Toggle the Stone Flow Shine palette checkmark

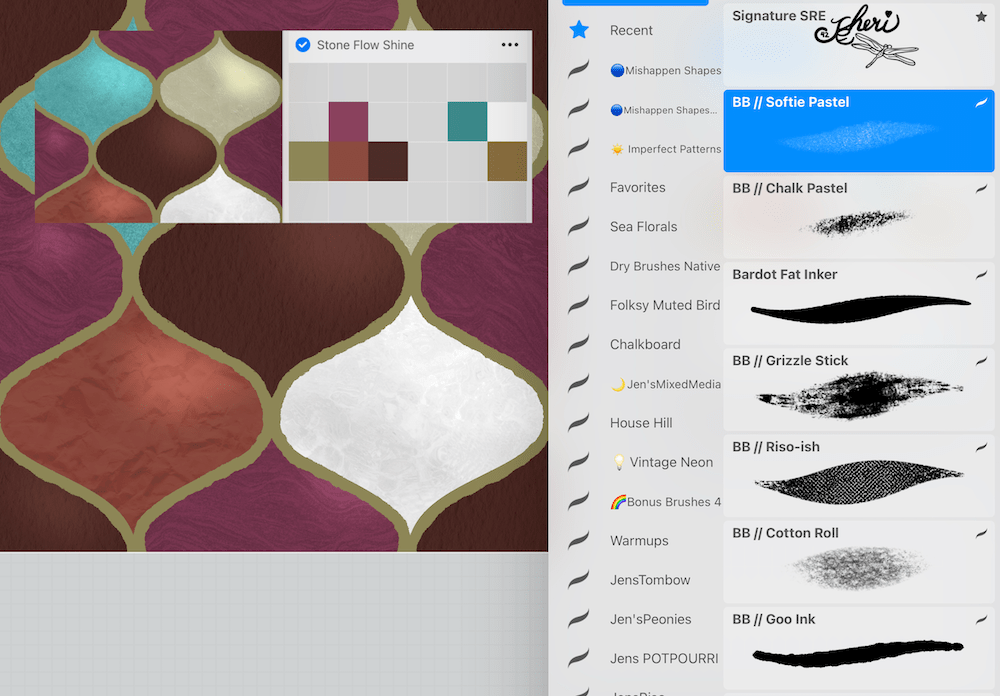pyautogui.click(x=303, y=45)
